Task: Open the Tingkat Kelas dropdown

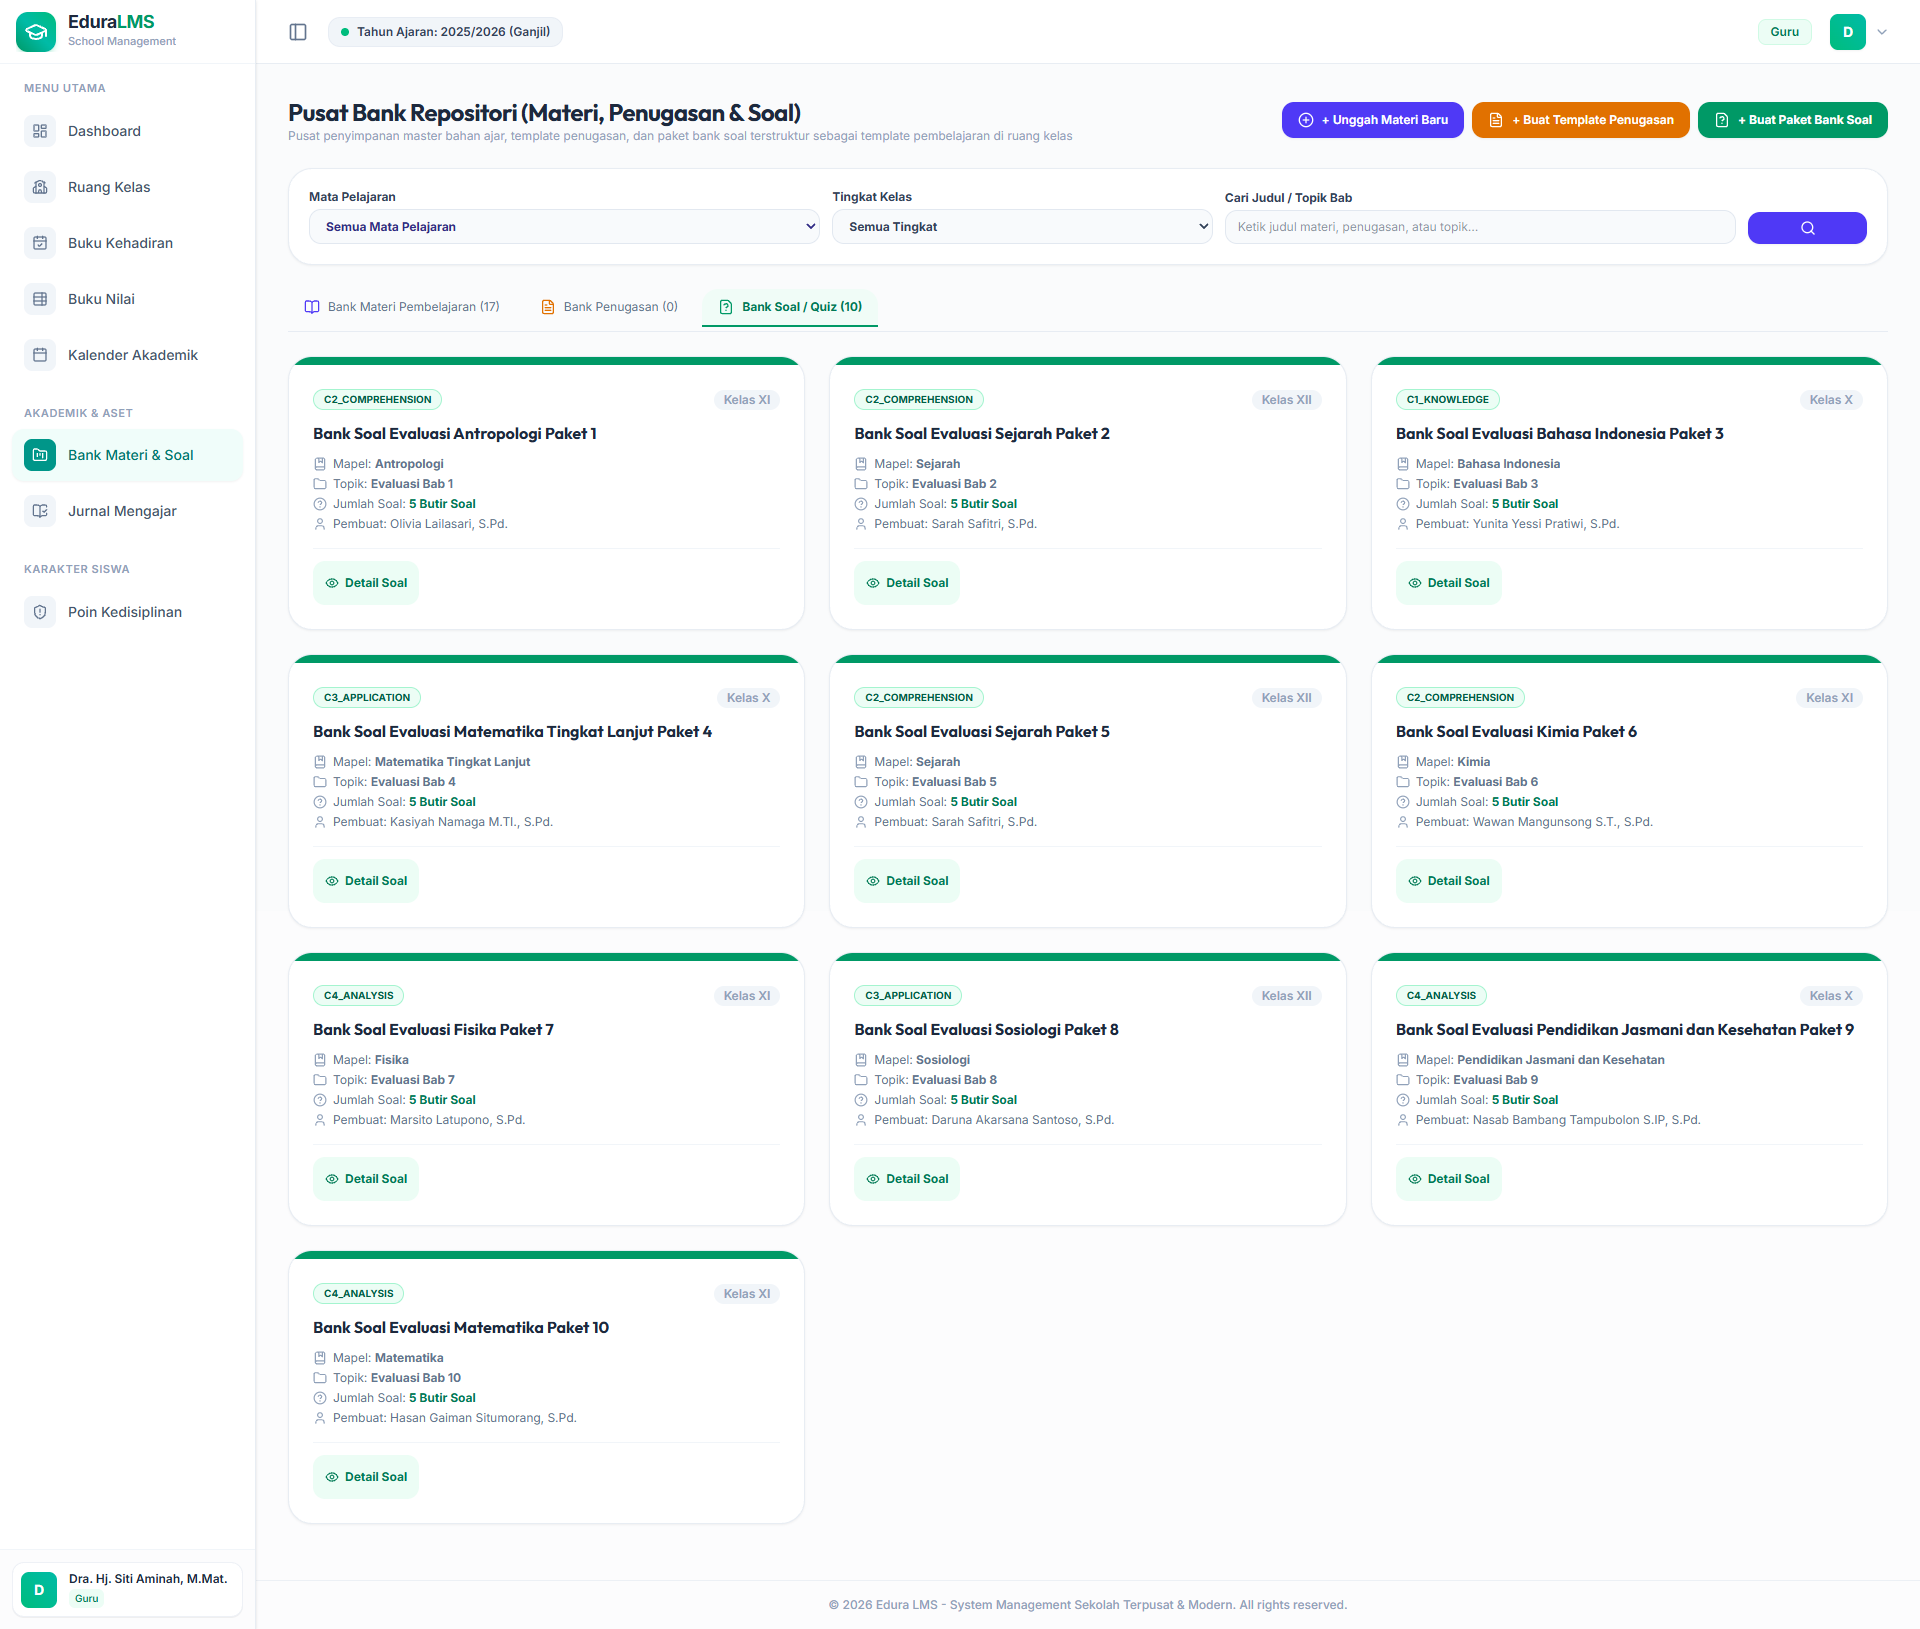Action: [x=1022, y=227]
